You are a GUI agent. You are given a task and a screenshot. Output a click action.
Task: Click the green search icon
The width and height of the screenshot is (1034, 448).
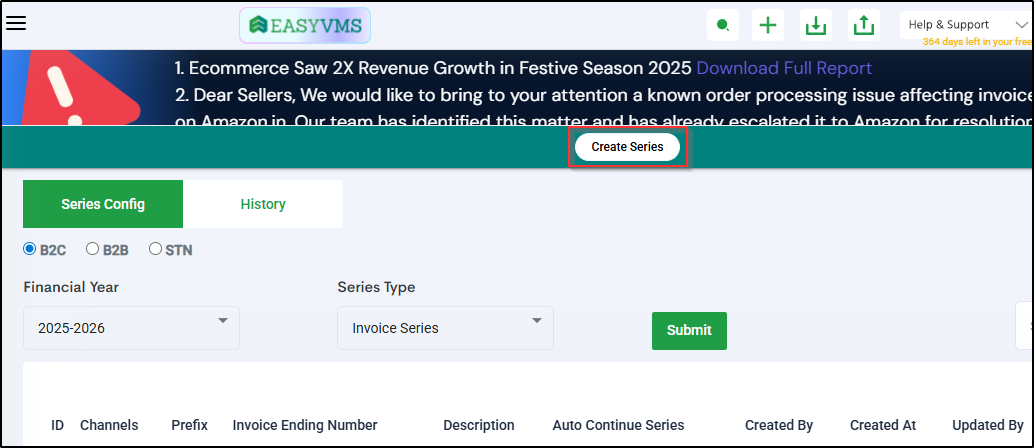pos(722,25)
